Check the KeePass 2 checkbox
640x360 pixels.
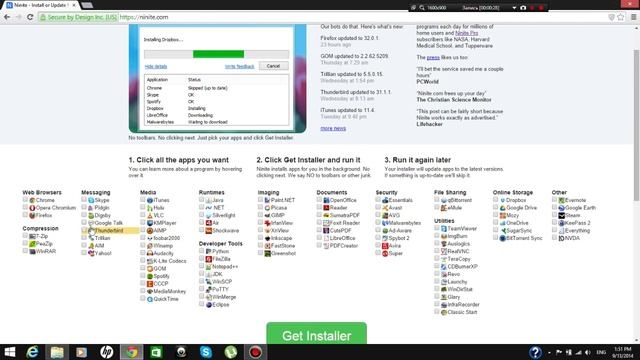pyautogui.click(x=554, y=222)
